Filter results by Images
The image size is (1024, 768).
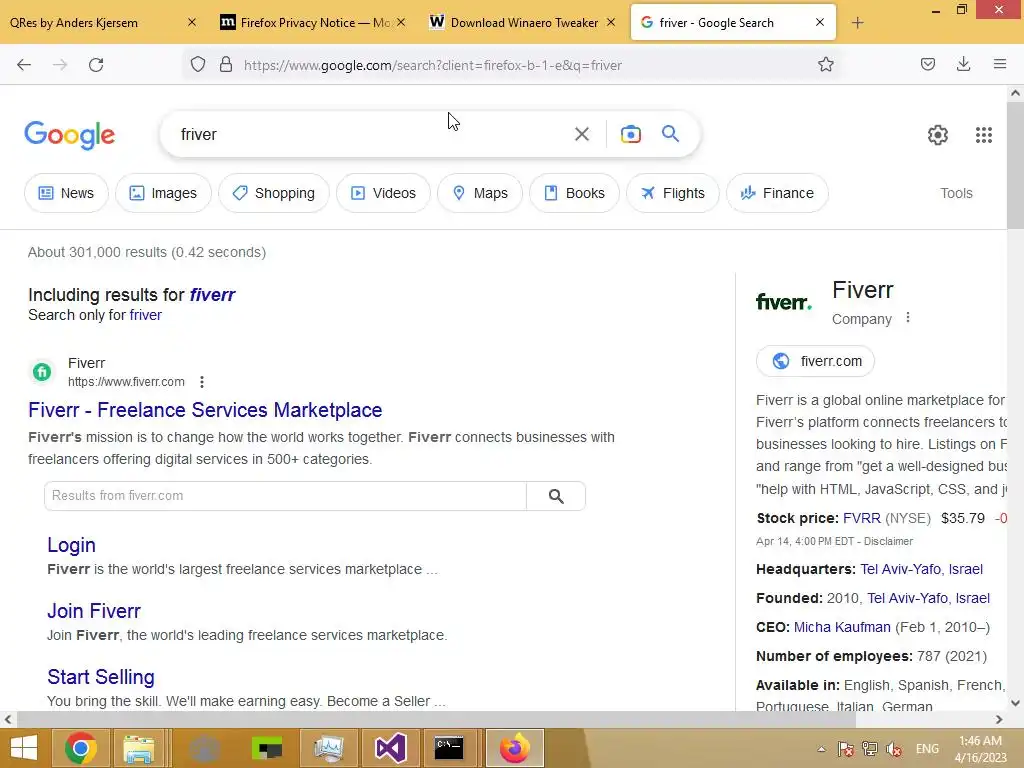[163, 193]
